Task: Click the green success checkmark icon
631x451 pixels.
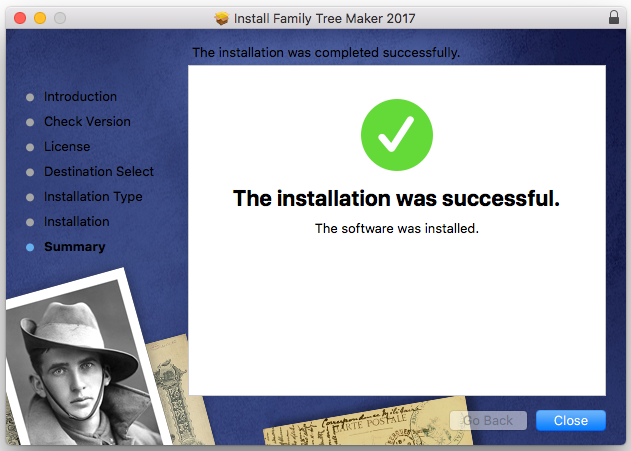Action: tap(397, 135)
